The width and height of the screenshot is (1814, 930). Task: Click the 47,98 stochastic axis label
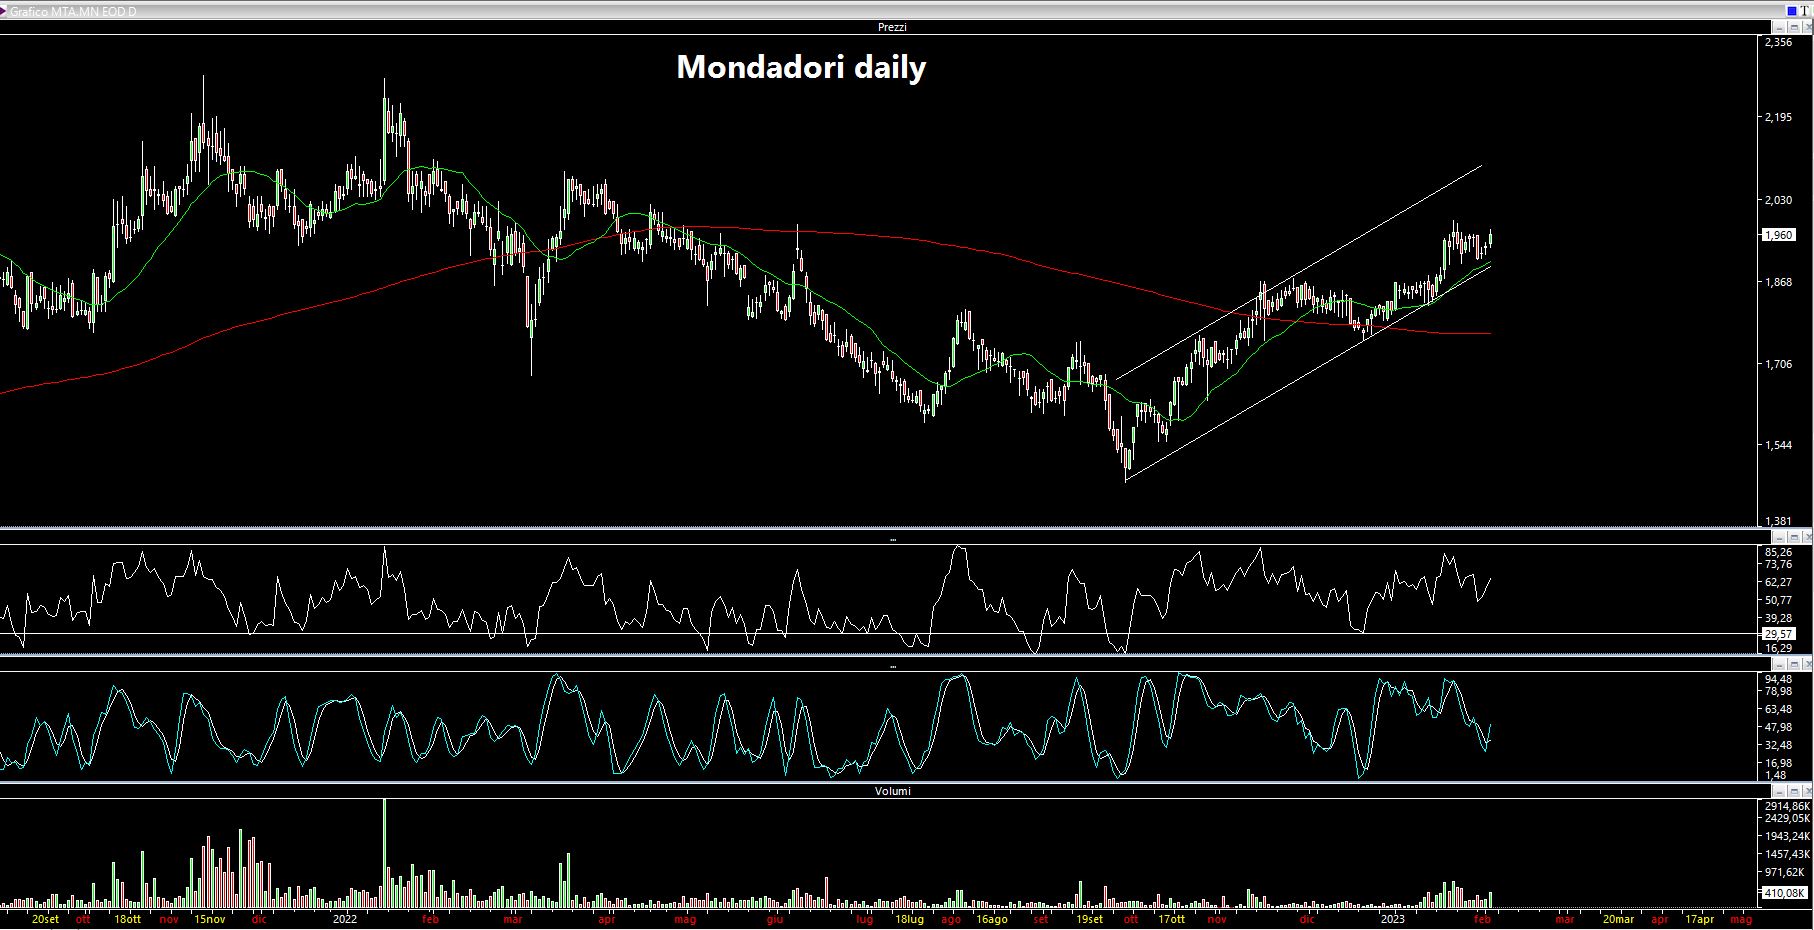(x=1779, y=727)
